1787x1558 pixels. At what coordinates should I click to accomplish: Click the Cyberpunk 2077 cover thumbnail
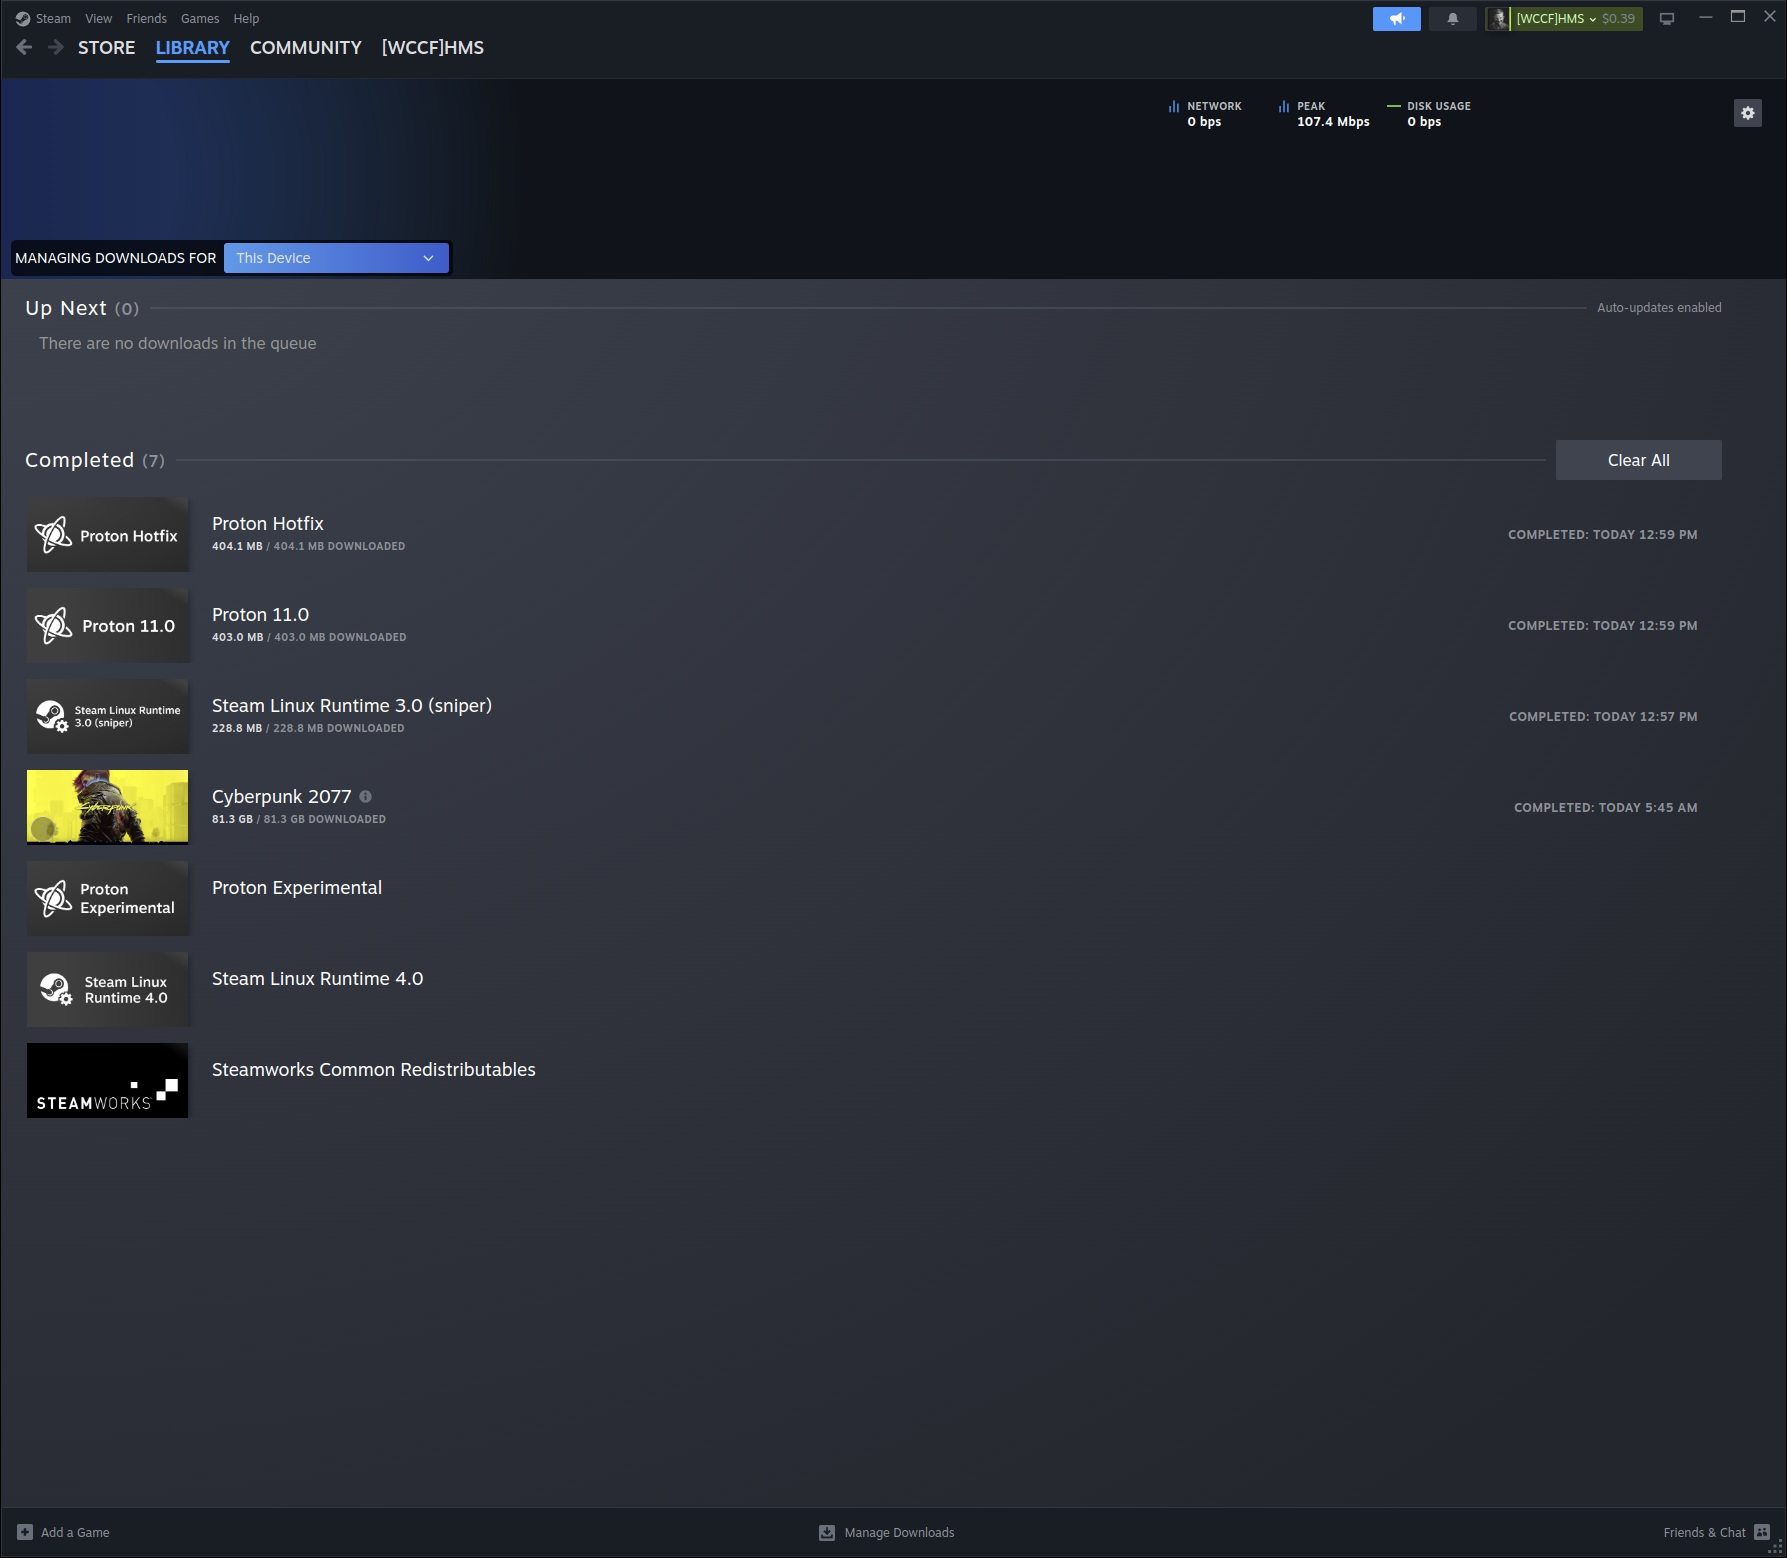(107, 807)
